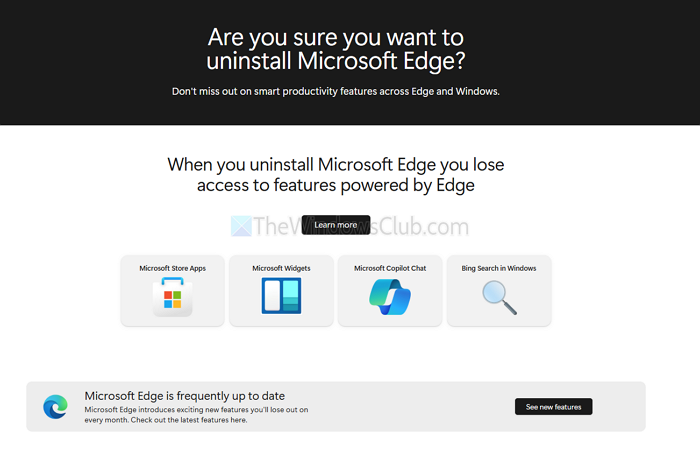Click the Microsoft Widgets panel icon
700x452 pixels.
click(x=281, y=297)
